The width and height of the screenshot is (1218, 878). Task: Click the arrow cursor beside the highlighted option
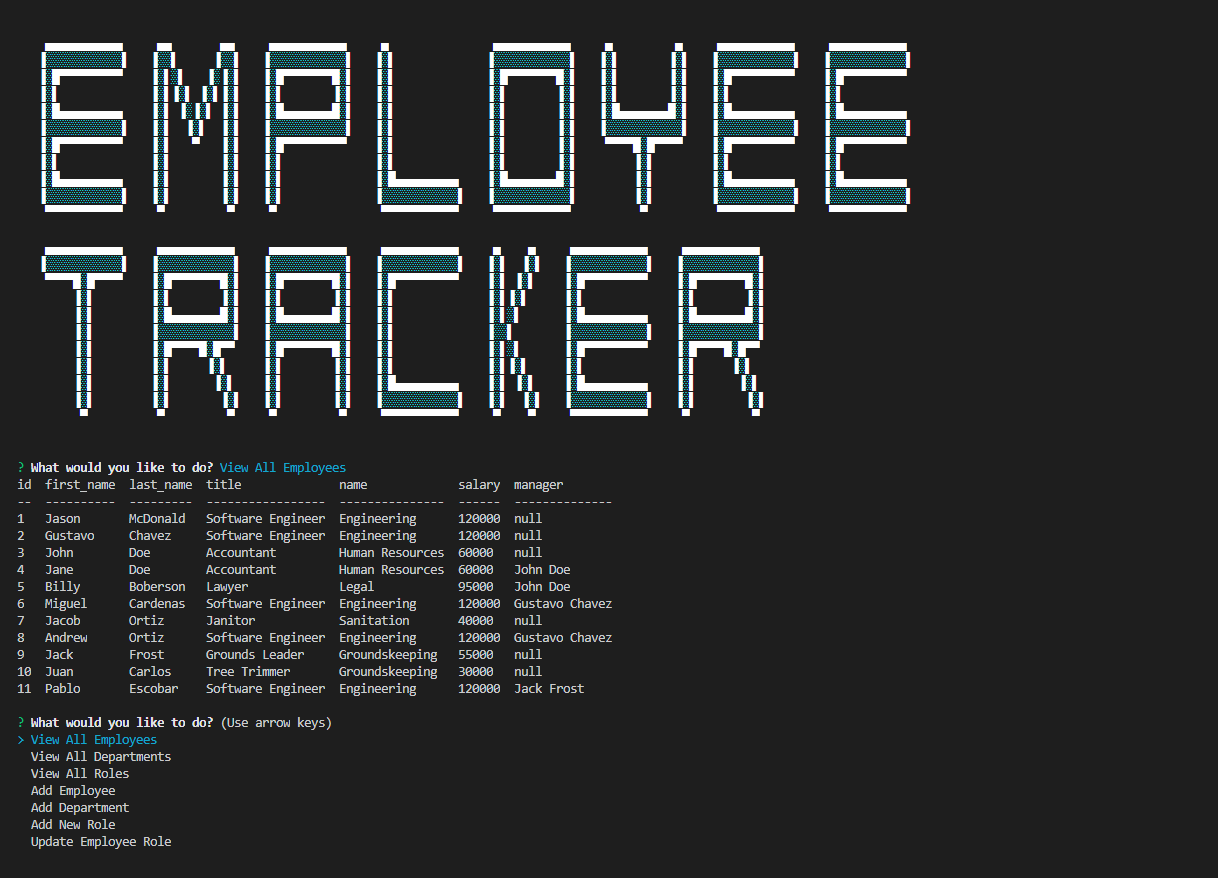(x=21, y=740)
